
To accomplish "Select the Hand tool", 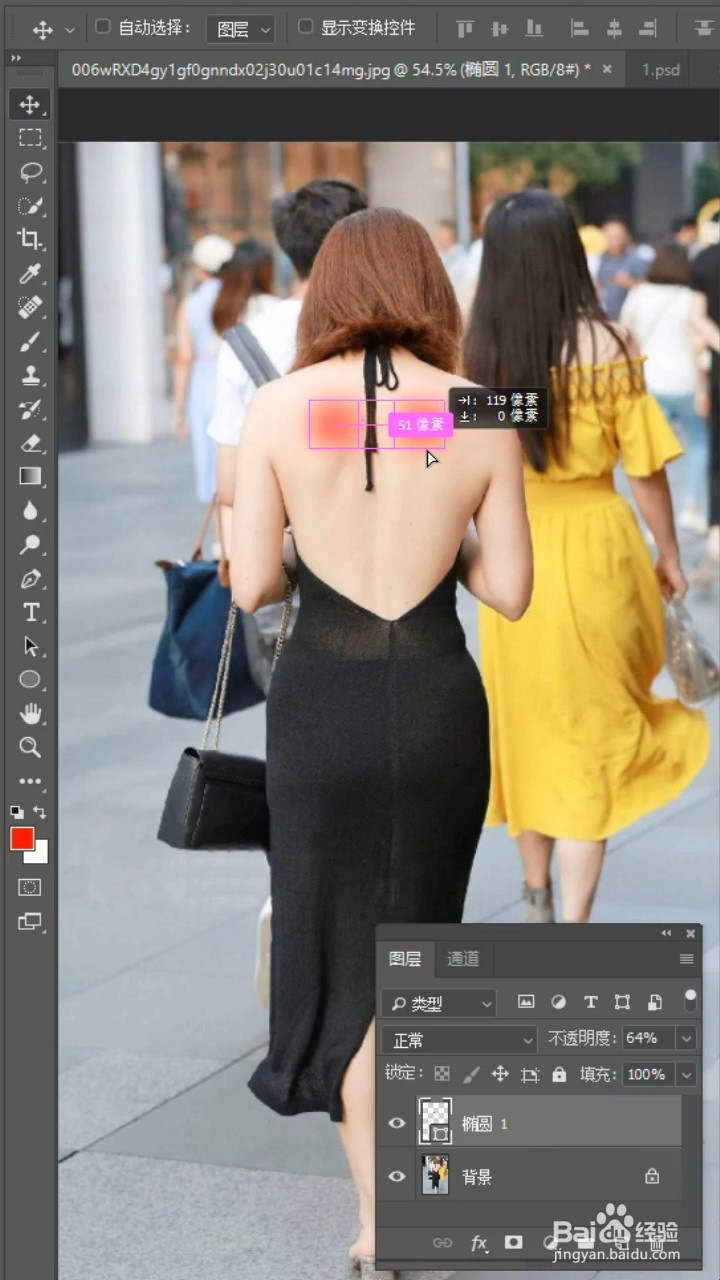I will [x=30, y=714].
